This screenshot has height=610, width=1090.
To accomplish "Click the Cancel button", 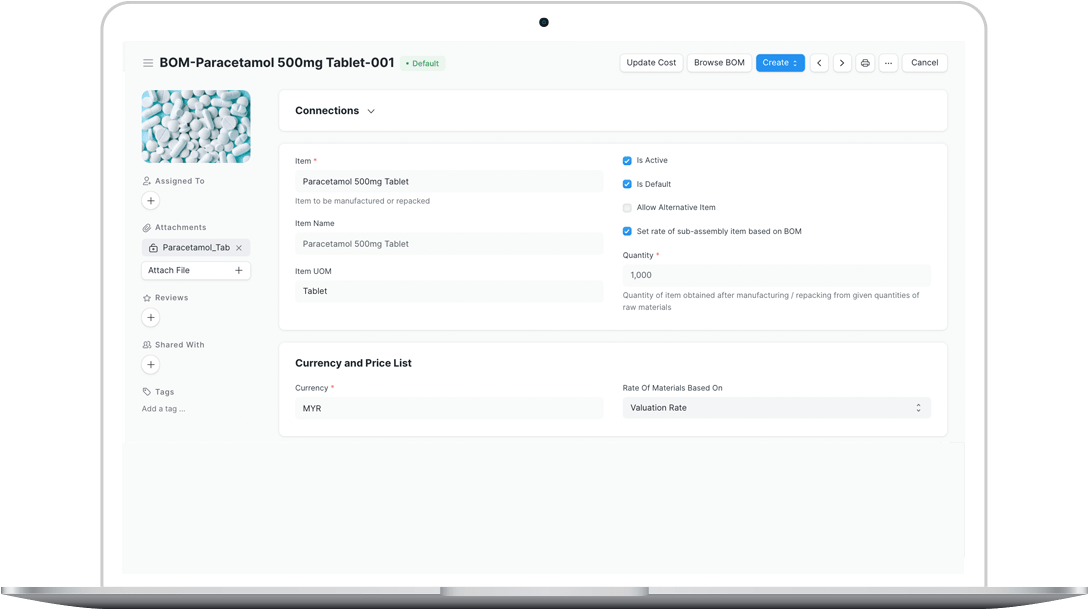I will click(924, 63).
